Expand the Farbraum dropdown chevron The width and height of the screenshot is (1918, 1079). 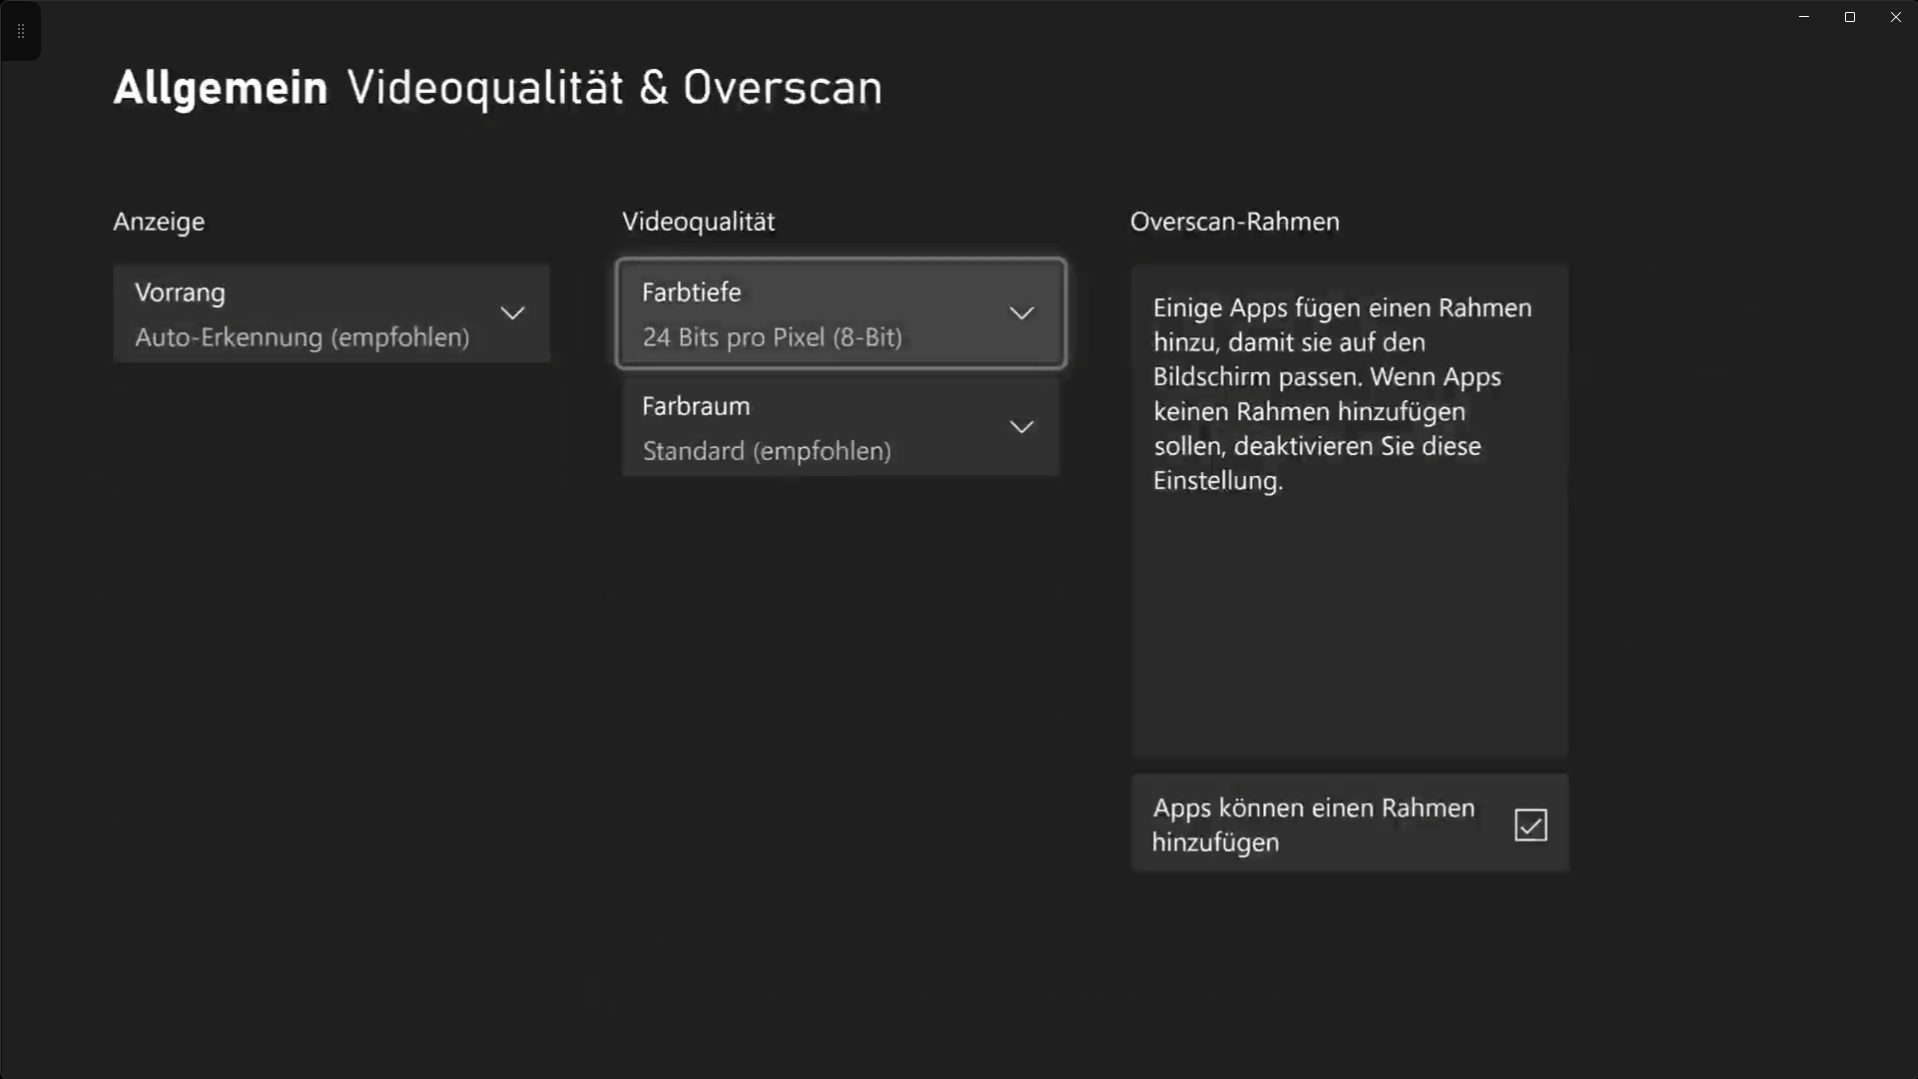1021,427
